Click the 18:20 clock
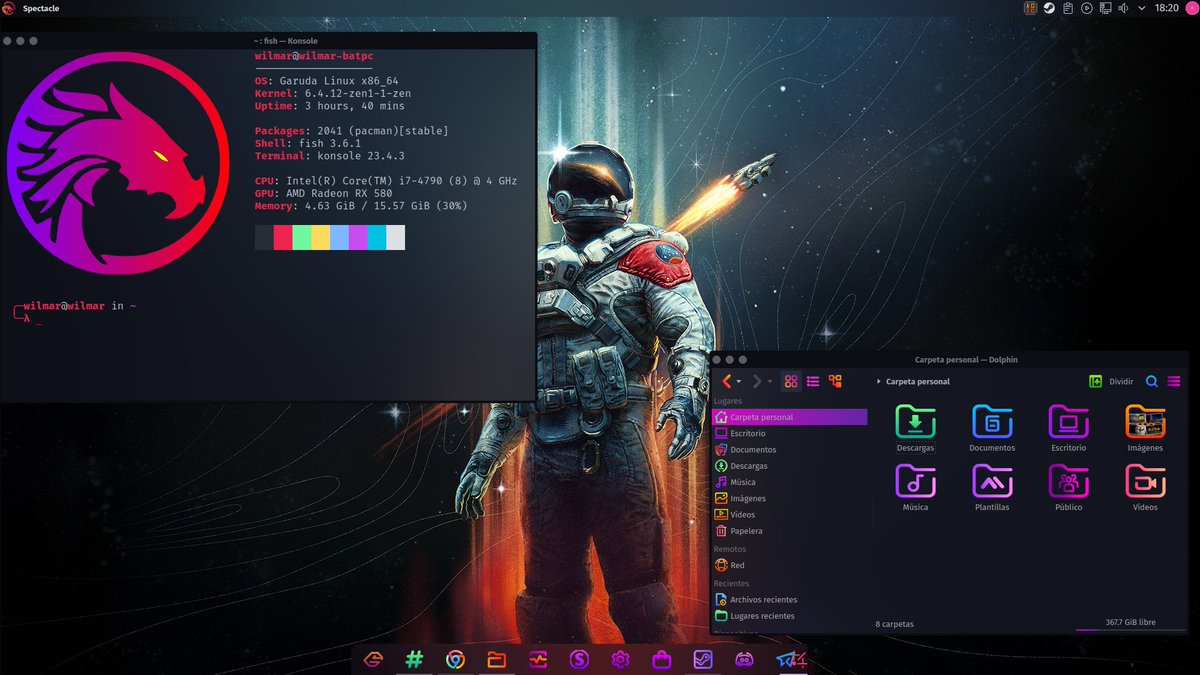The width and height of the screenshot is (1200, 675). (1167, 8)
